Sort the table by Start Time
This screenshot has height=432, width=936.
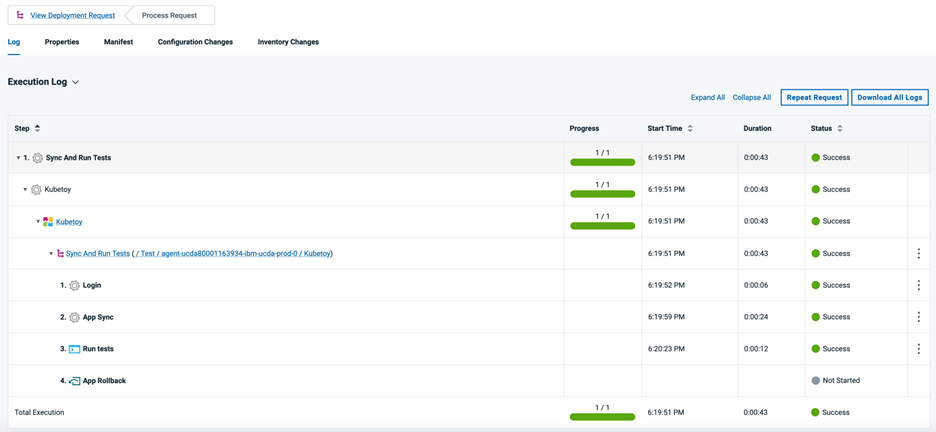click(x=690, y=128)
